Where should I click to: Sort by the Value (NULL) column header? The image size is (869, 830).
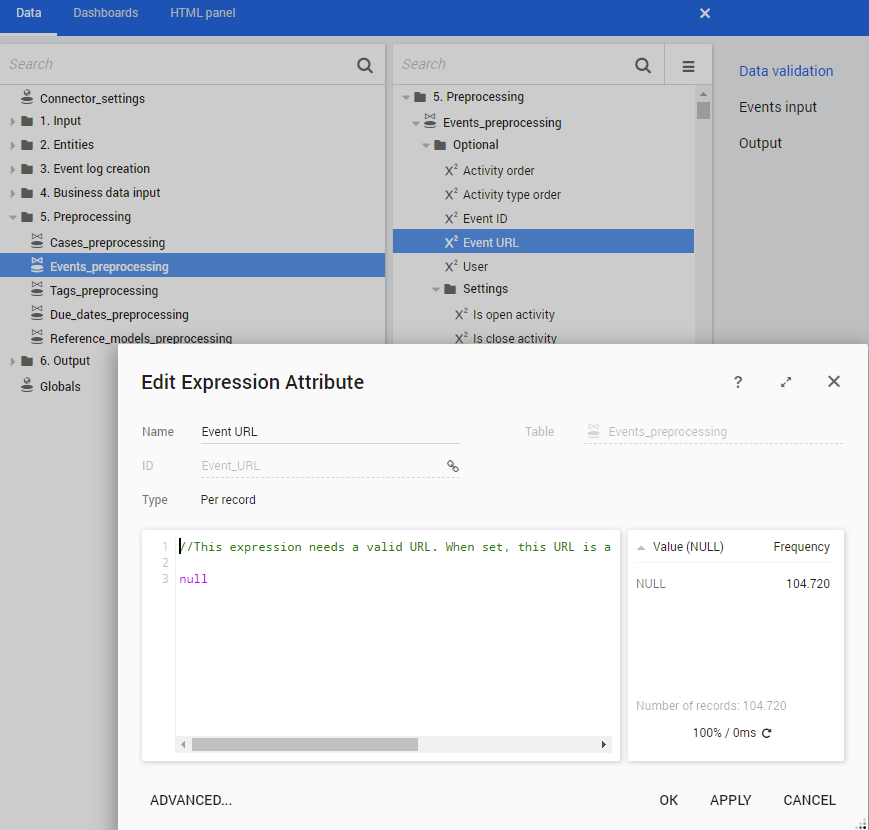687,547
